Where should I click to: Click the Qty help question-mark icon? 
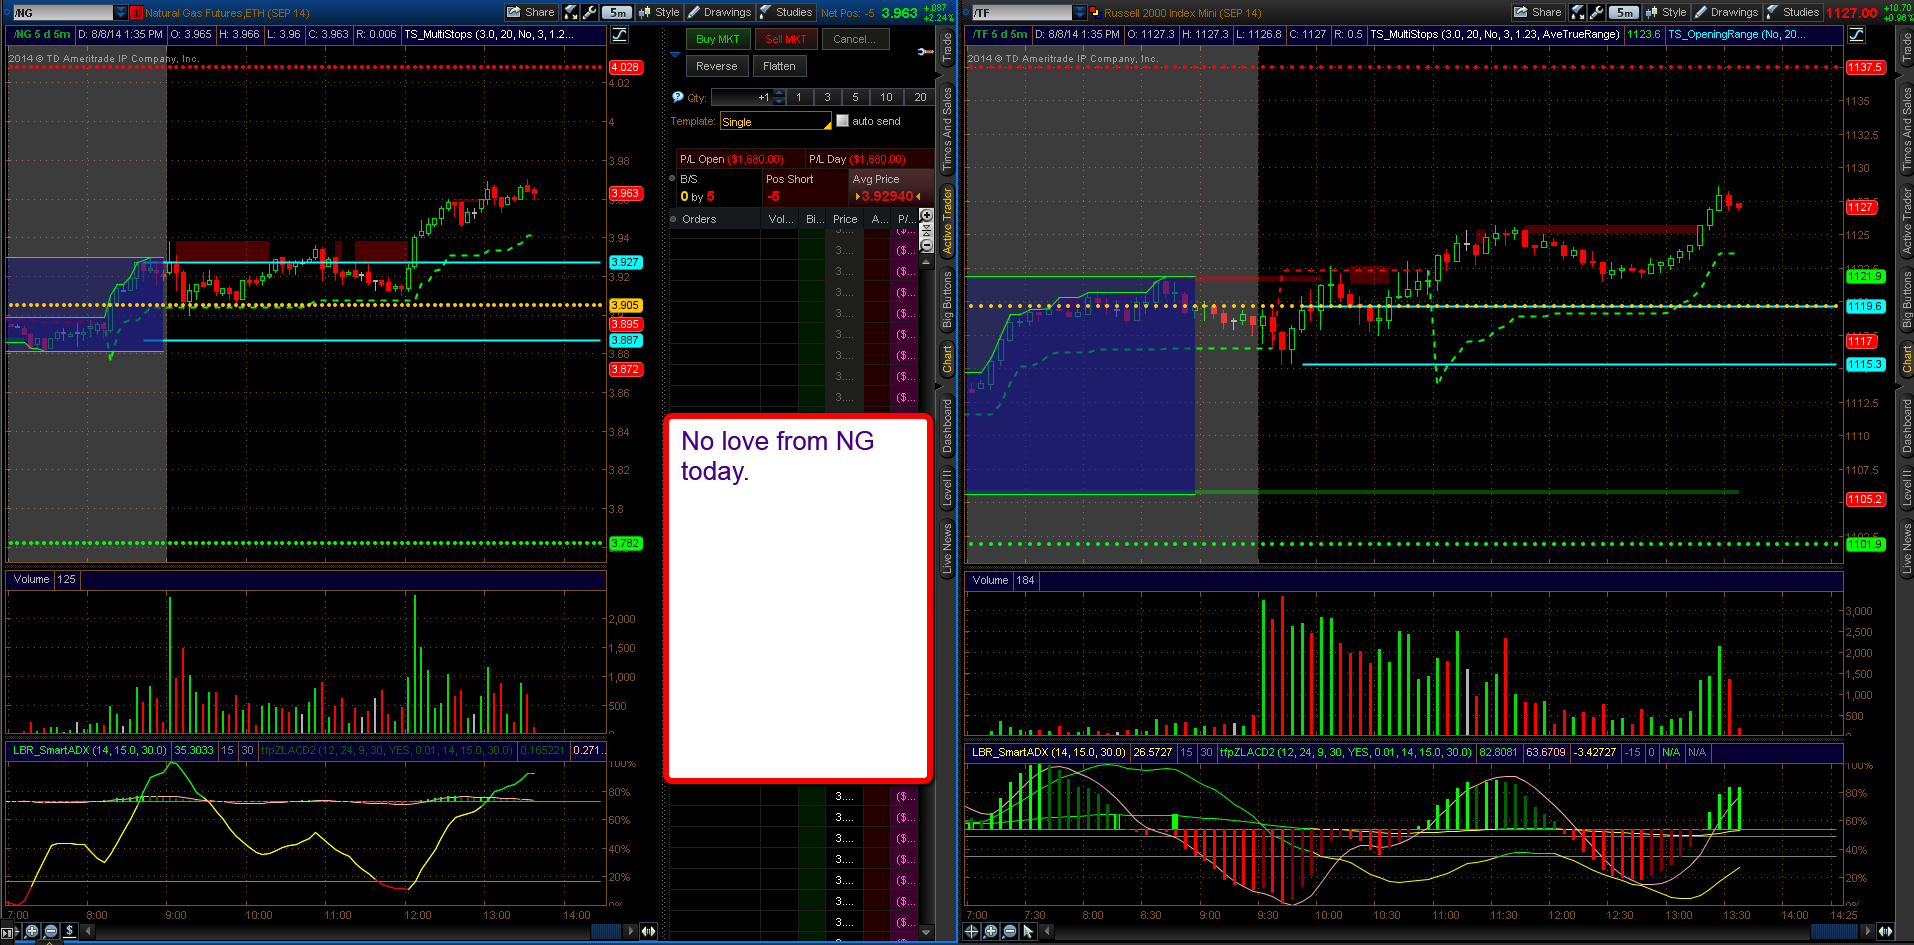pos(677,97)
